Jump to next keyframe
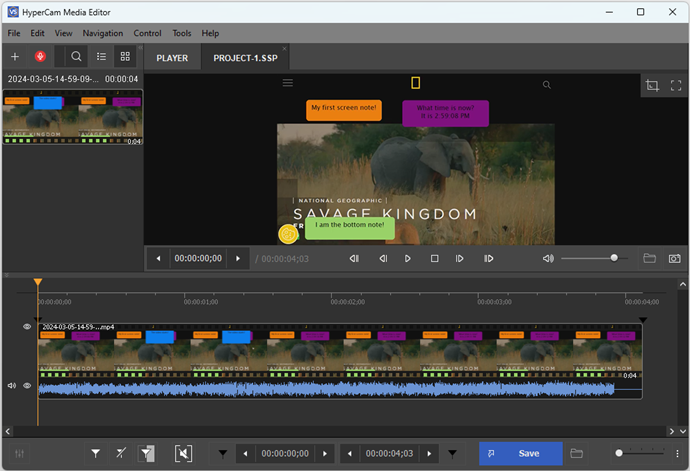690x471 pixels. pos(488,258)
